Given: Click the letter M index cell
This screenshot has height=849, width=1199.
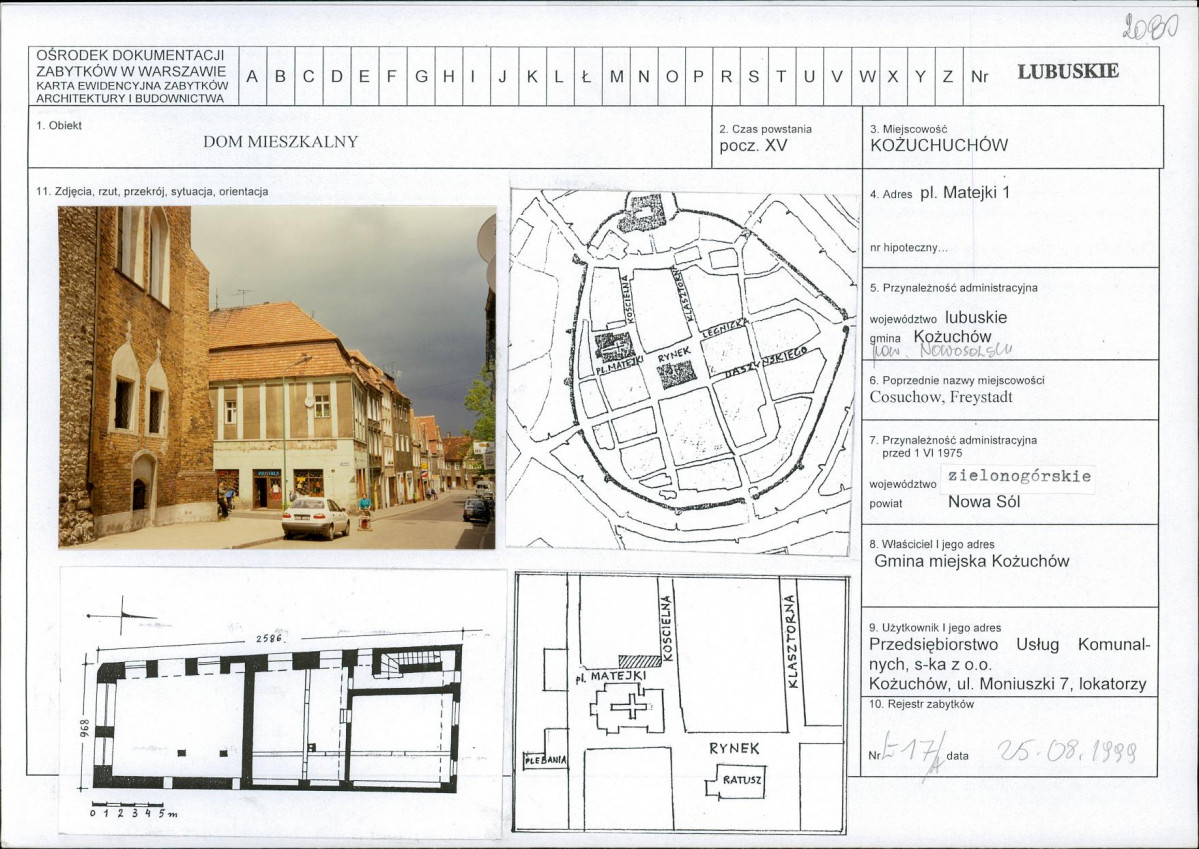Looking at the screenshot, I should 616,76.
